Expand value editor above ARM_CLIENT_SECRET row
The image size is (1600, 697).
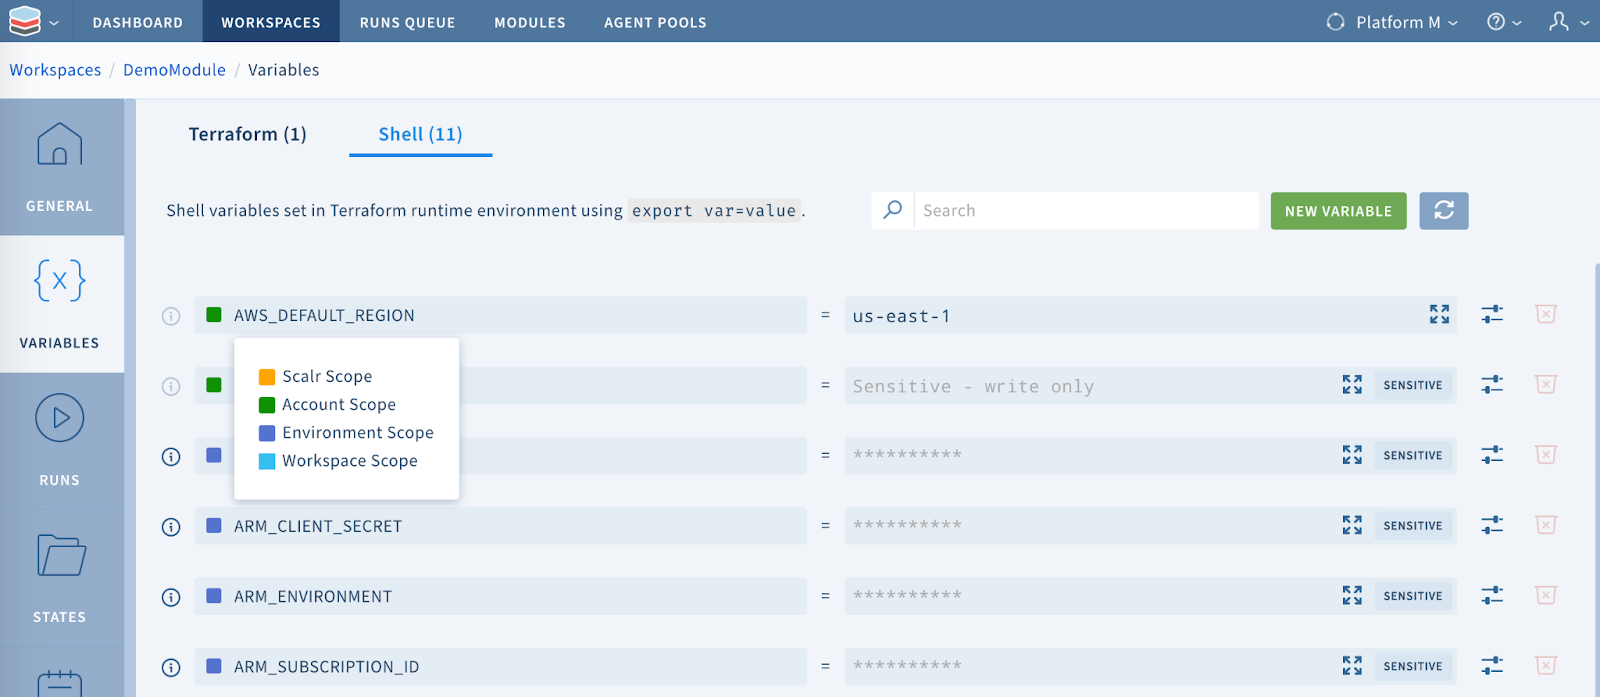click(1352, 454)
